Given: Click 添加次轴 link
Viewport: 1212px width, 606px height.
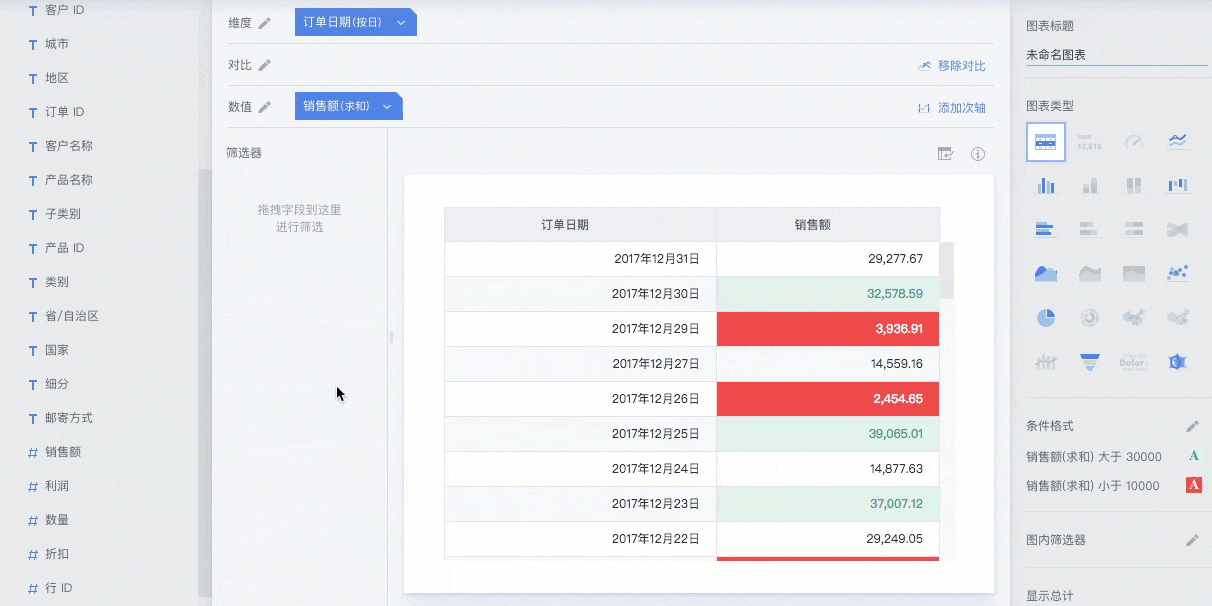Looking at the screenshot, I should pyautogui.click(x=951, y=108).
